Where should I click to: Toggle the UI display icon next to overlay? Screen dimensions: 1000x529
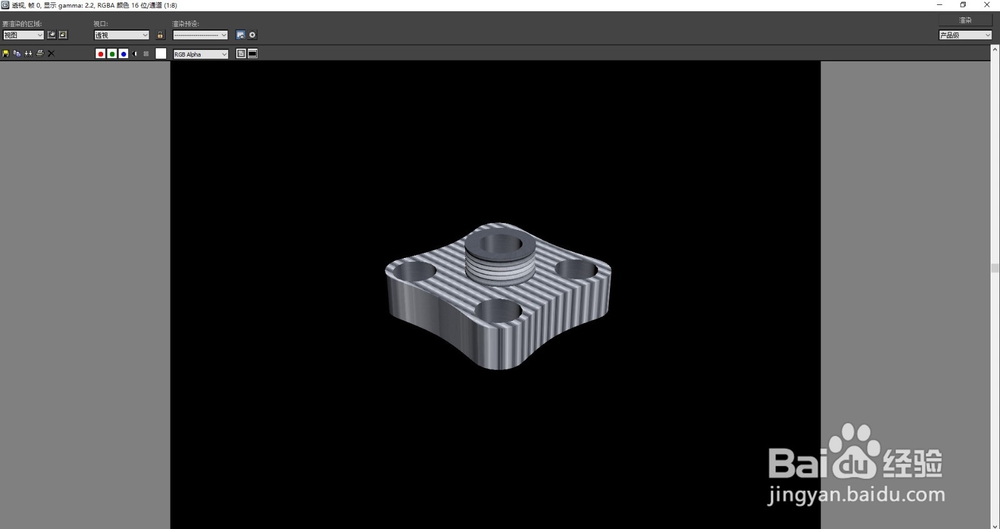253,54
